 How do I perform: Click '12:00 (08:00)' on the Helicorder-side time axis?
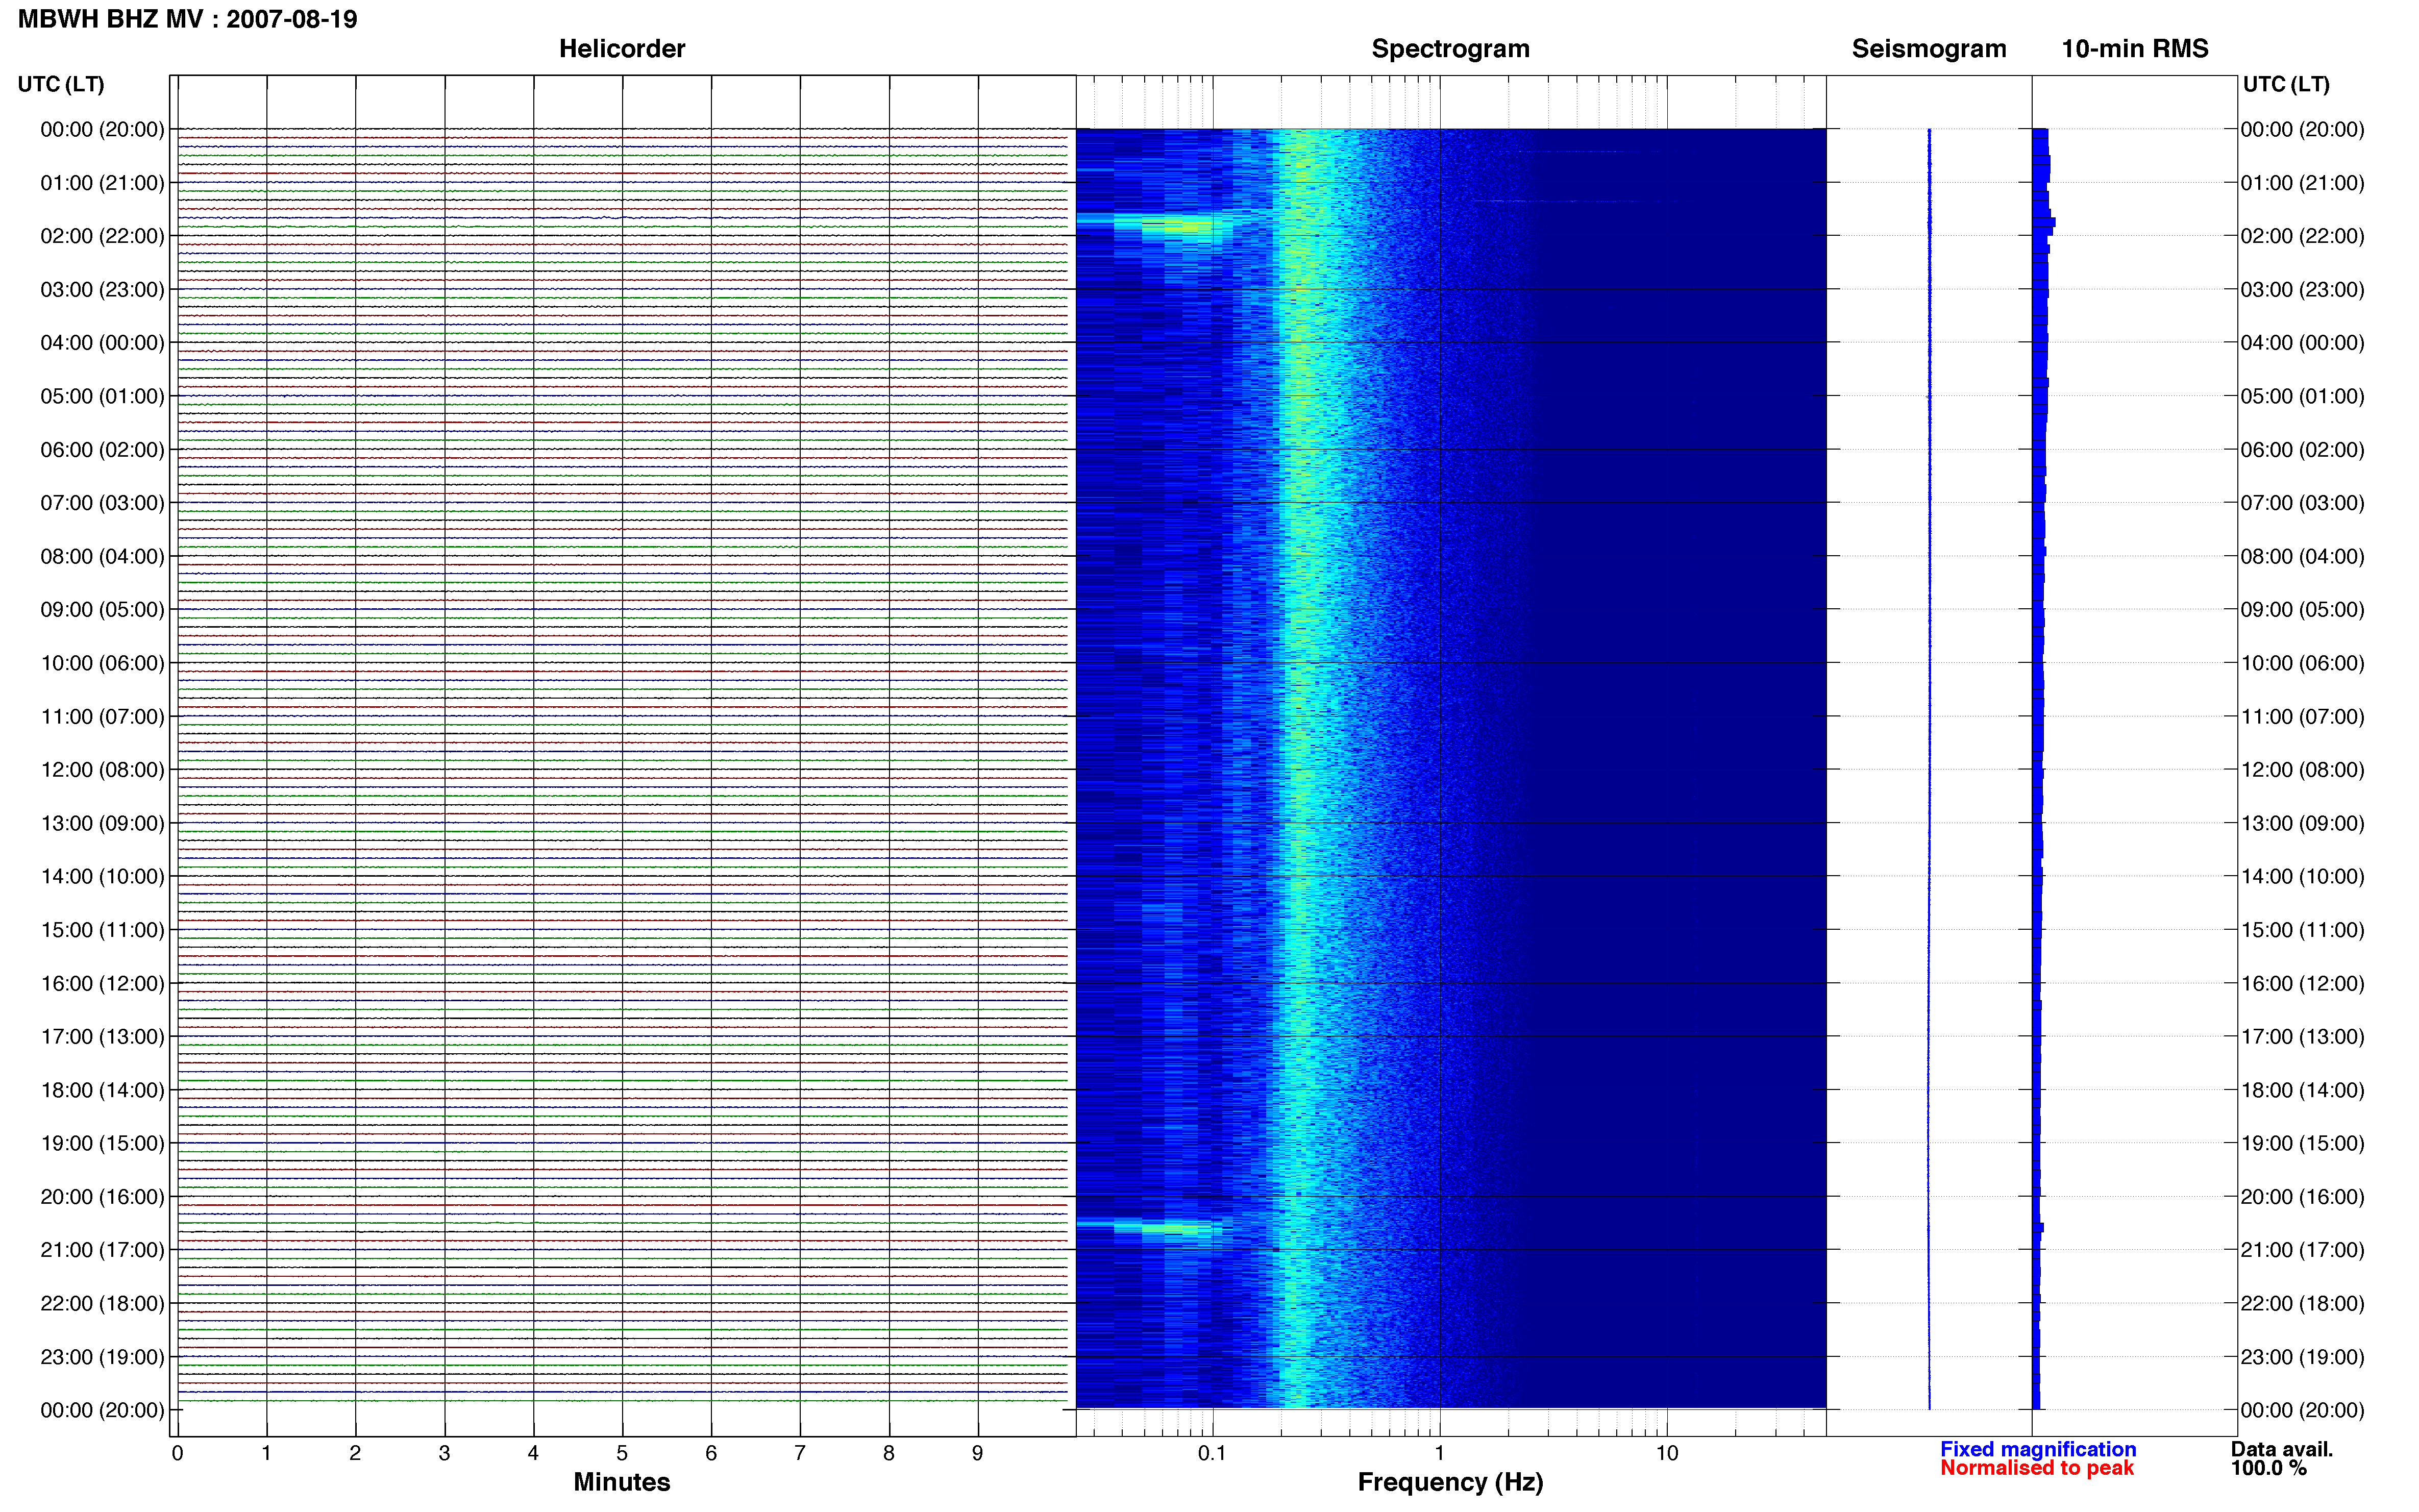coord(102,770)
